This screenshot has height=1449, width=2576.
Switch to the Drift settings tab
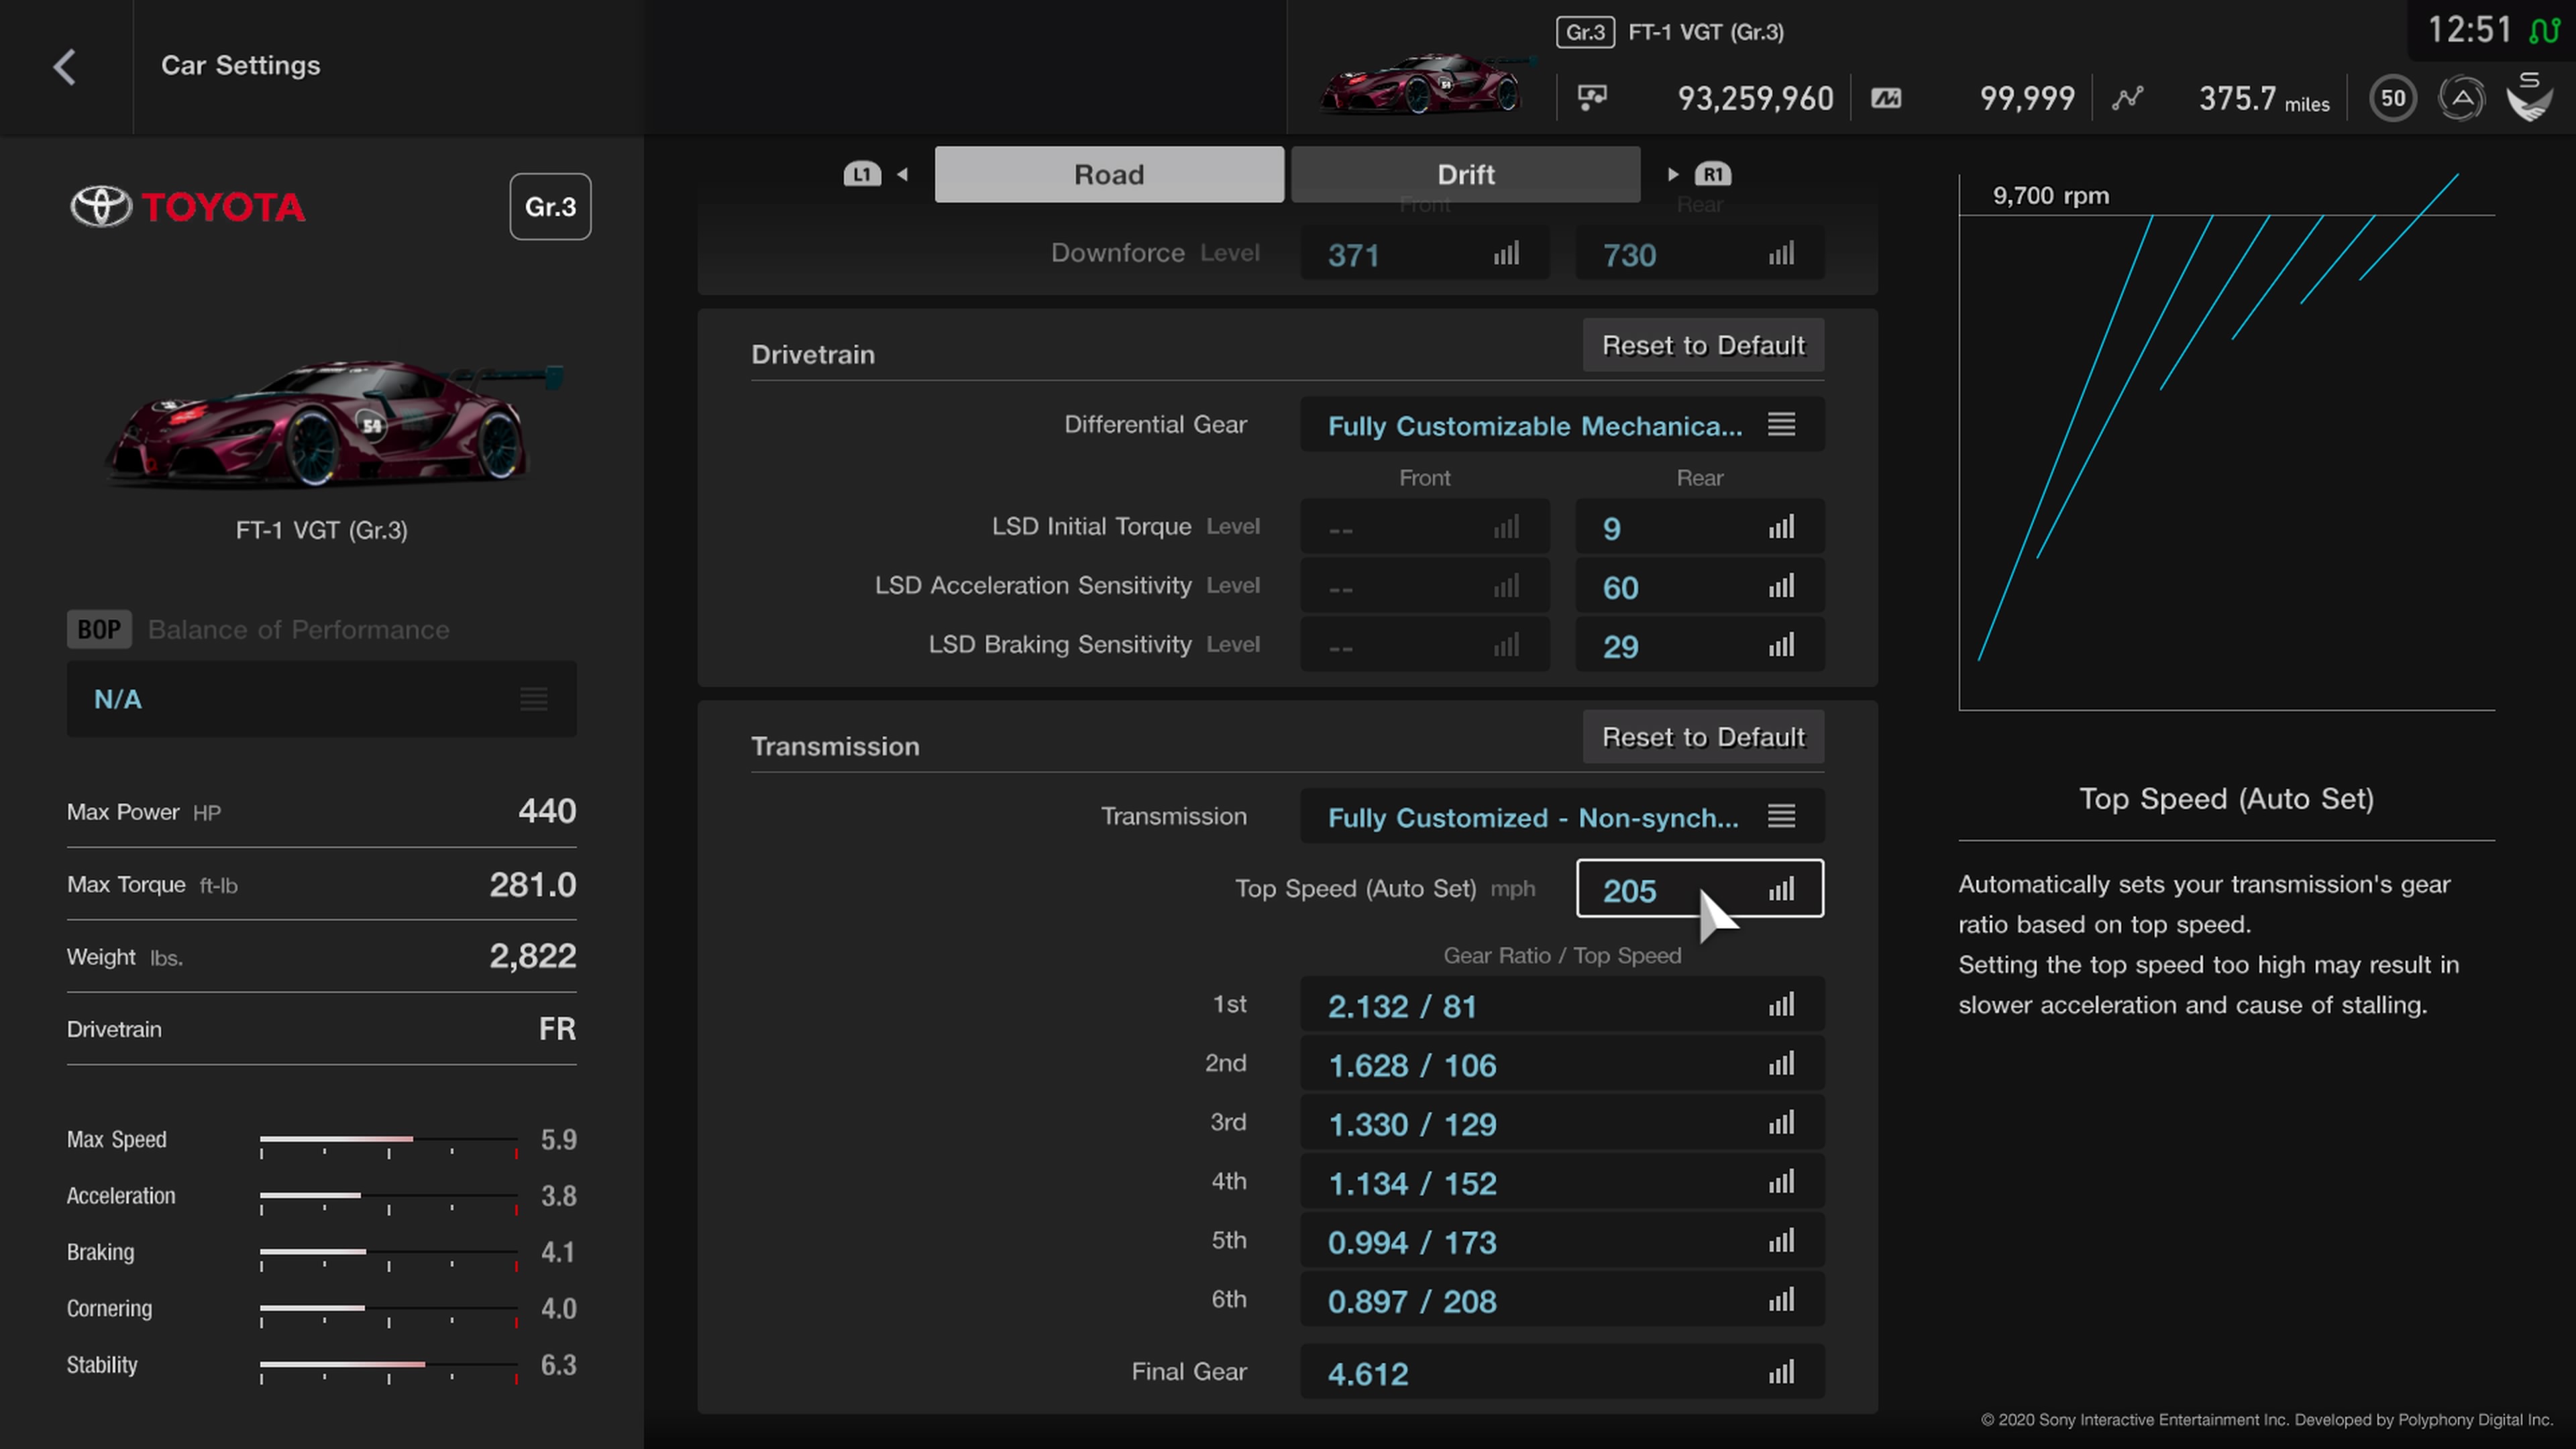1465,174
